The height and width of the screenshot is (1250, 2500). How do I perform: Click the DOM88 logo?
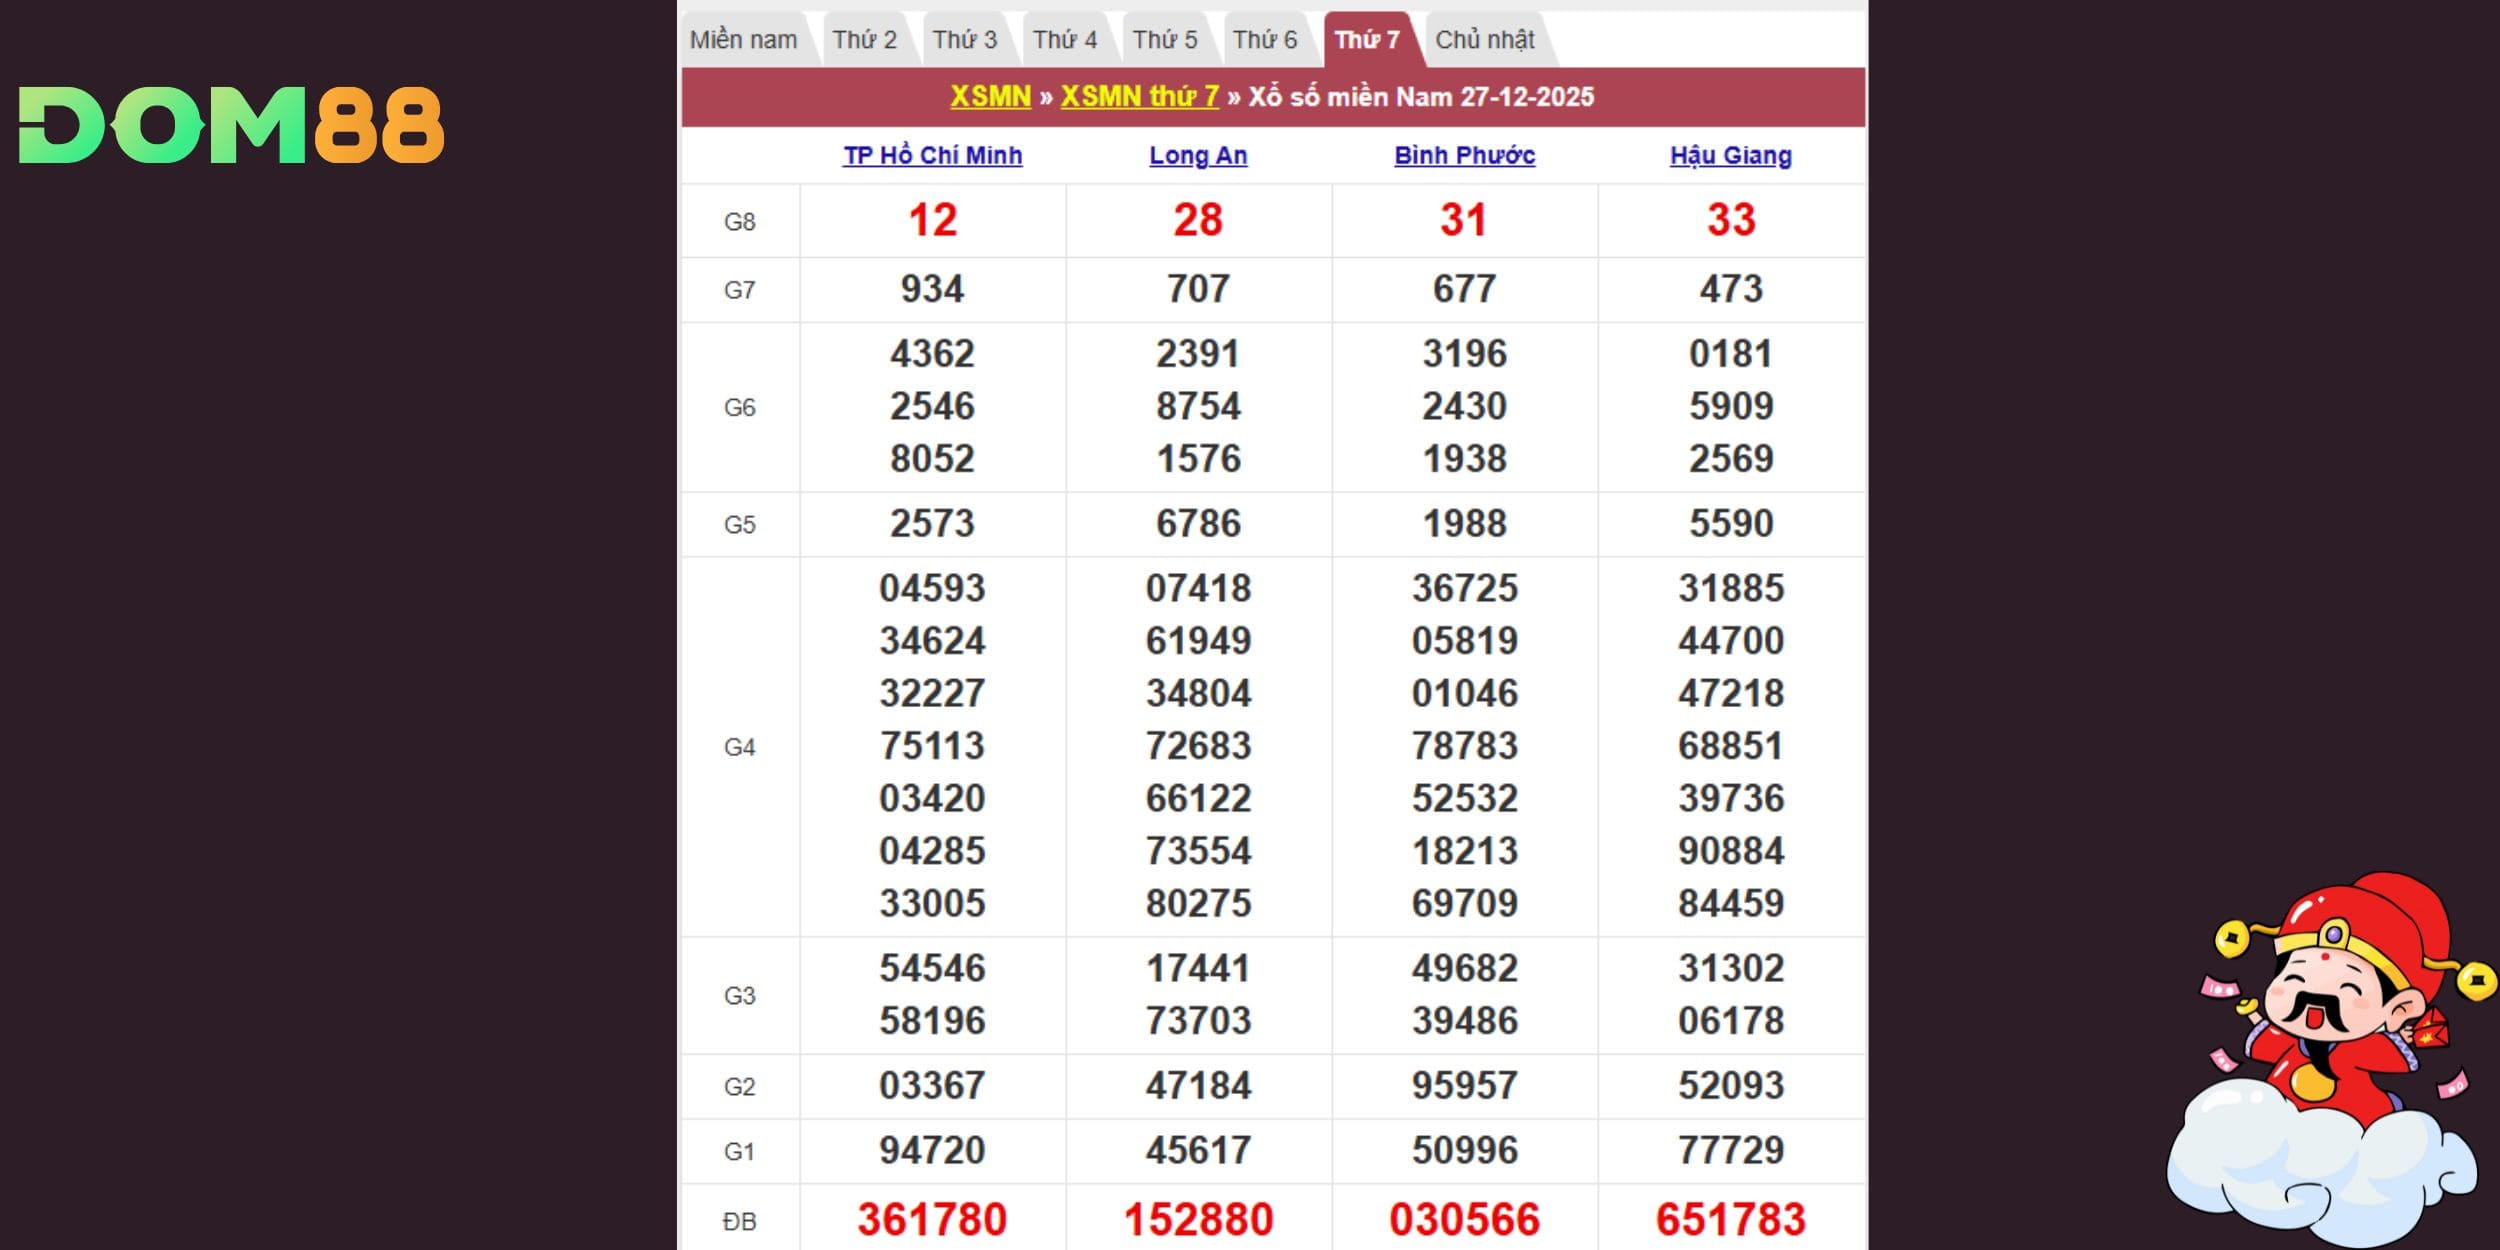tap(231, 125)
